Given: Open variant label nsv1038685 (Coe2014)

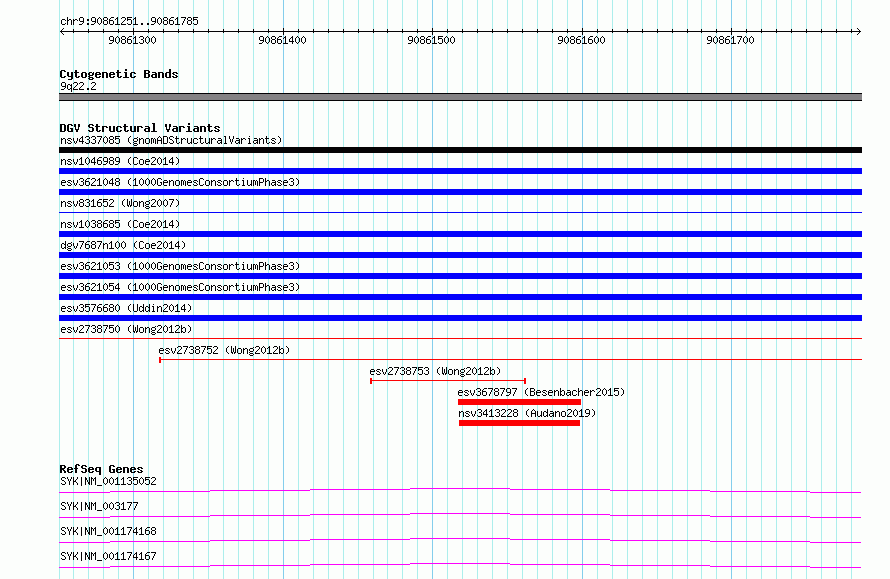Looking at the screenshot, I should coord(120,224).
